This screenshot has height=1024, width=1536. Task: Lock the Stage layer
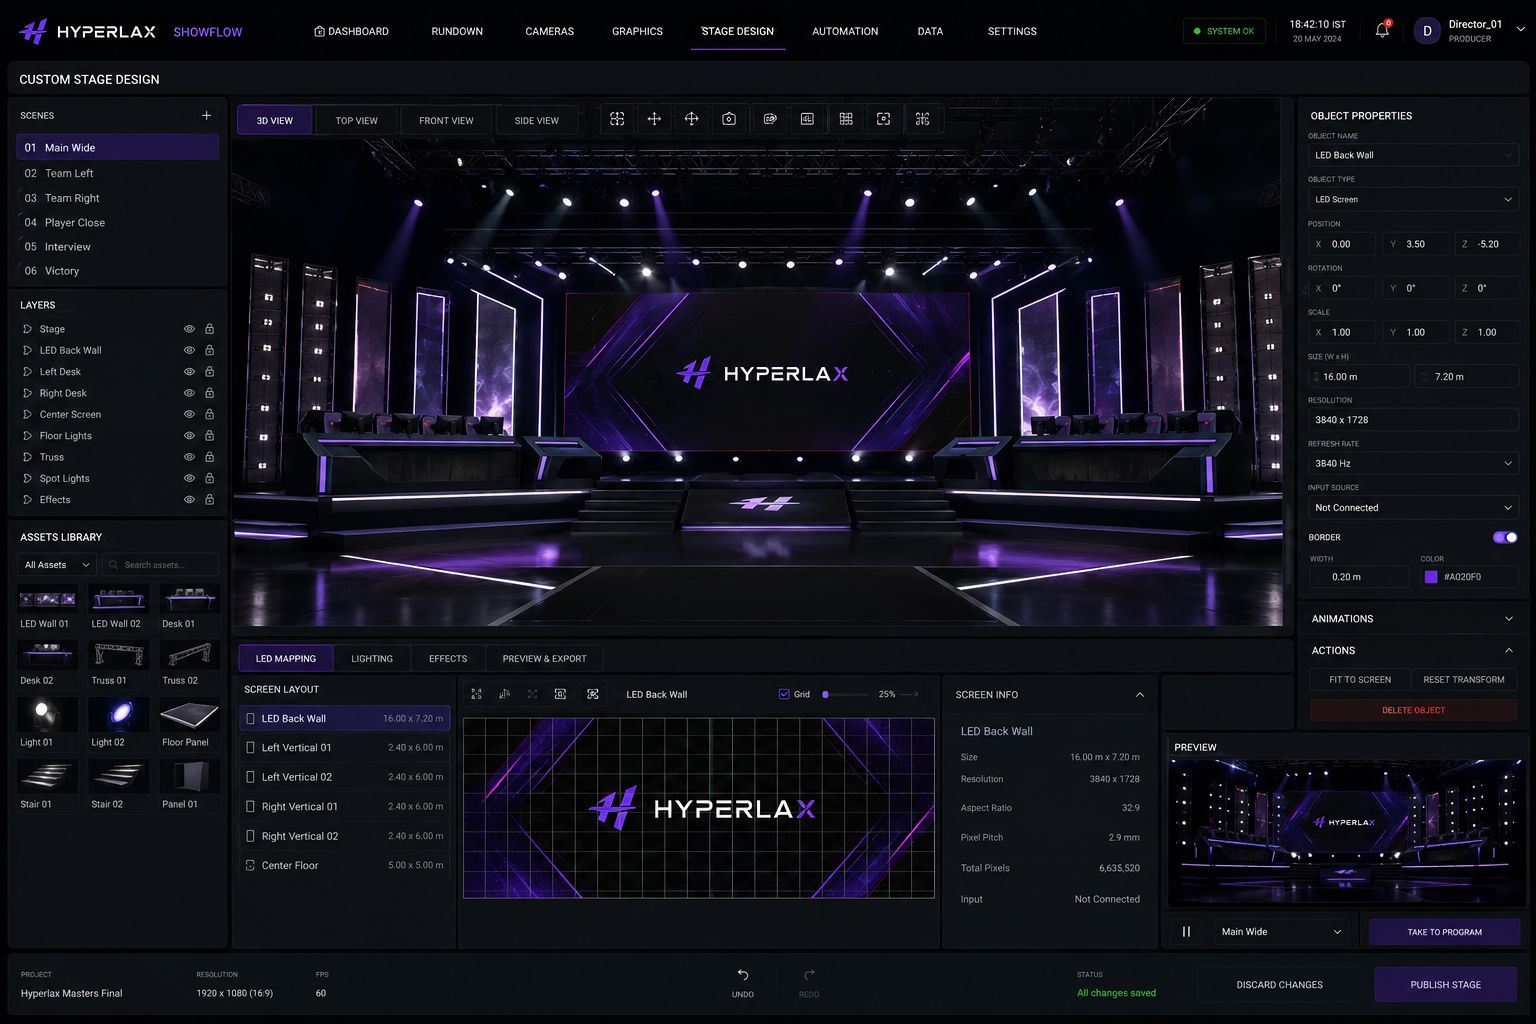pos(209,329)
